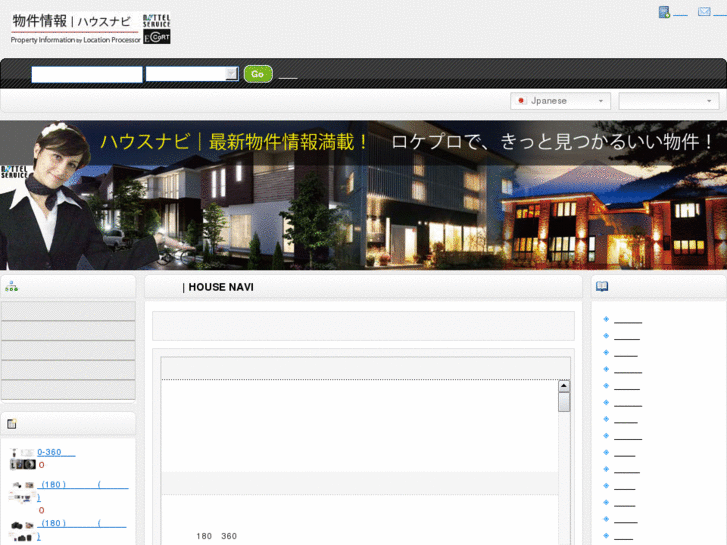Click the open book icon in the right panel

pos(602,286)
